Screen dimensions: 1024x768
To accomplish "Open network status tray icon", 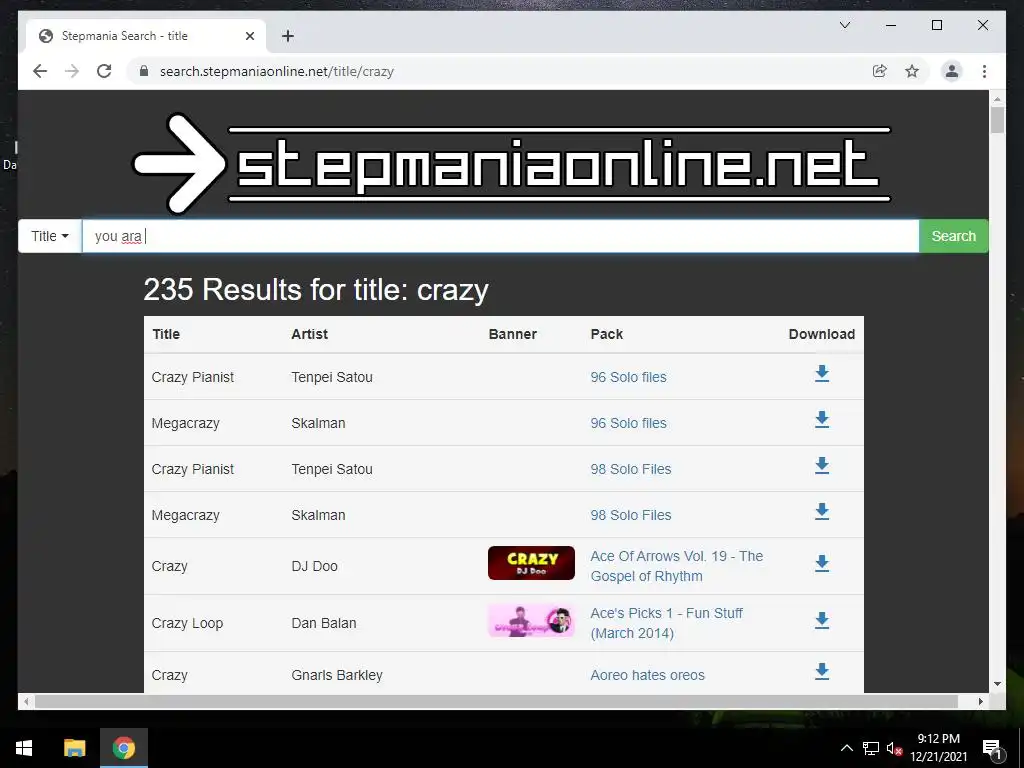I will click(870, 748).
